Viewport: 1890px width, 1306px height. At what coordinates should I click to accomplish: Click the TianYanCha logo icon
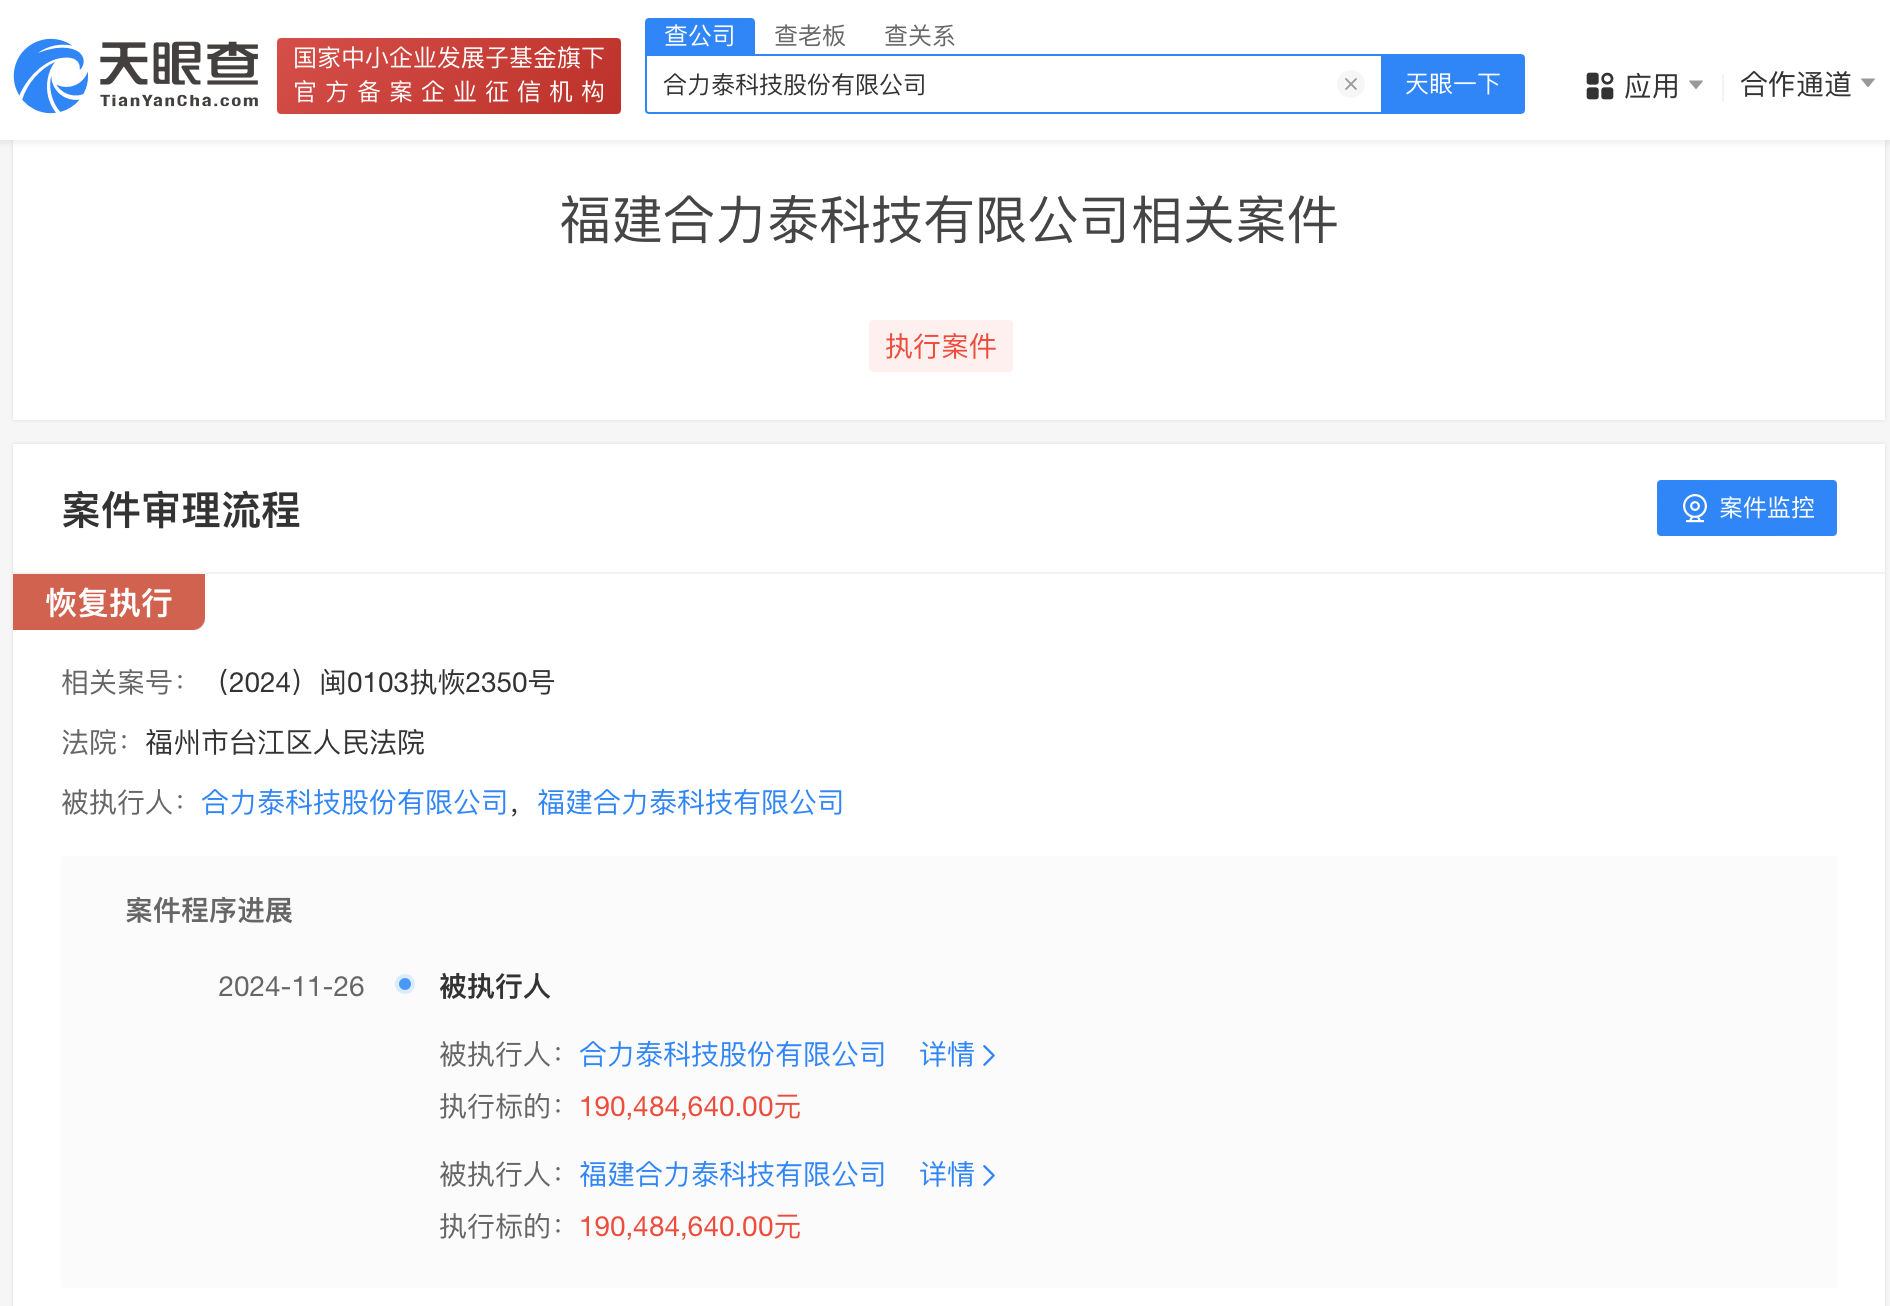point(50,76)
